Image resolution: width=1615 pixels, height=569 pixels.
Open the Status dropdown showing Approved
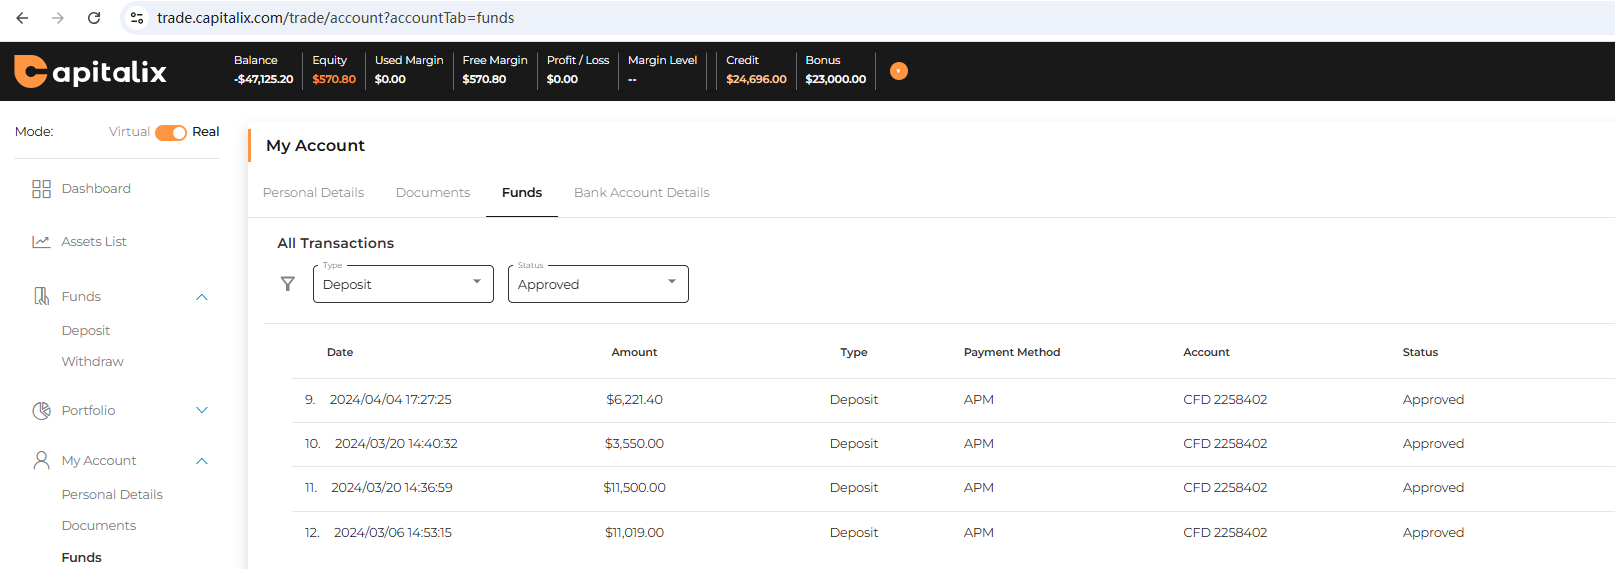coord(598,284)
